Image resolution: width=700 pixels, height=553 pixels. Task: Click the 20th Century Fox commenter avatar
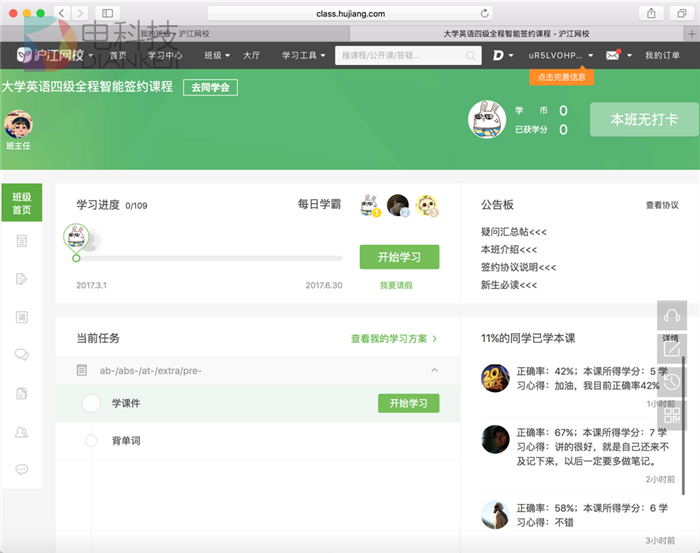495,378
